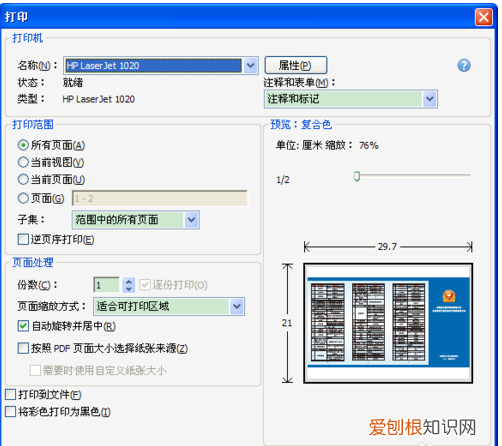502x446 pixels.
Task: Enable 按照 PDF 页面大小选择纸张来源(Z) checkbox
Action: 23,348
